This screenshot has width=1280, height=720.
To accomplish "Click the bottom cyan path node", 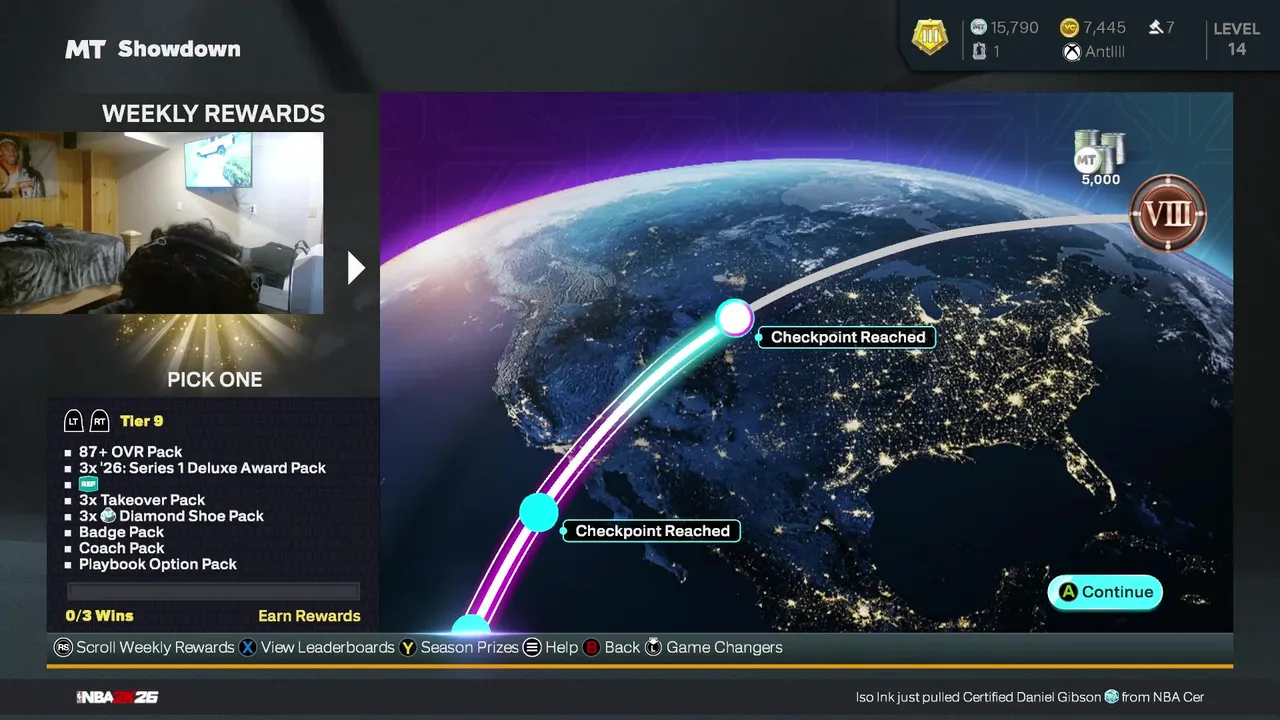I will pos(470,625).
